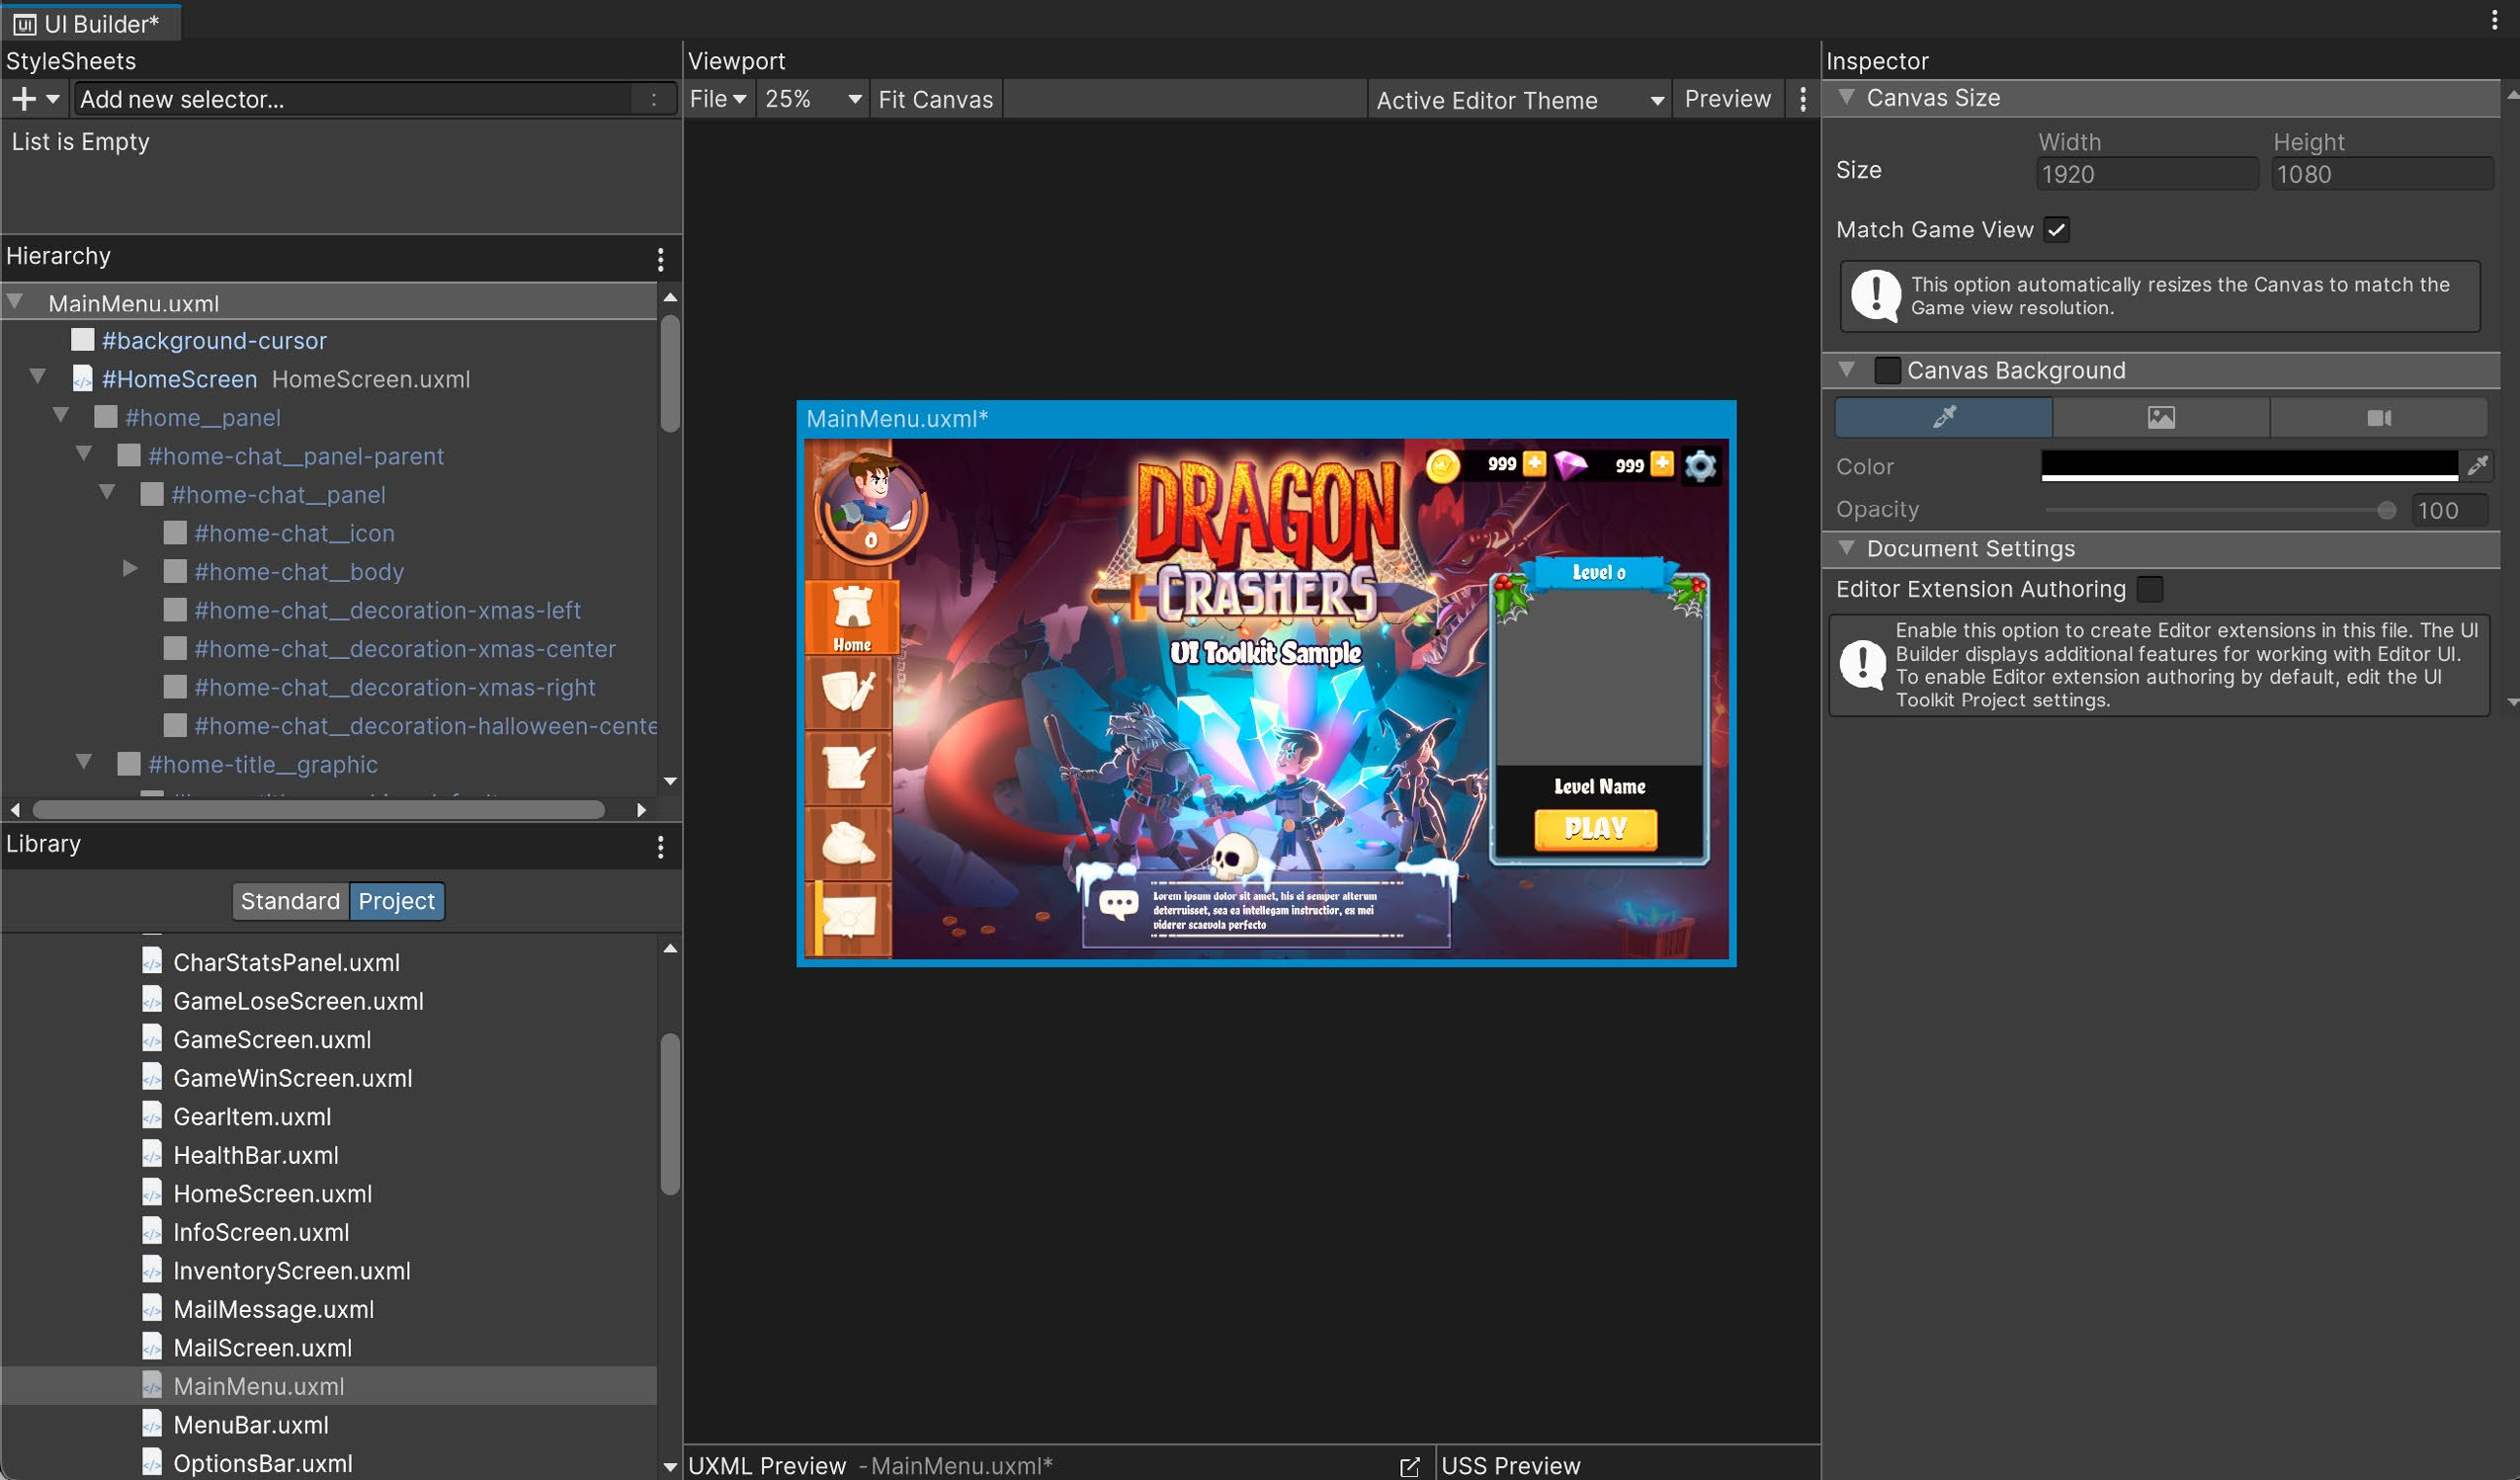
Task: Switch to the Project library tab
Action: 396,901
